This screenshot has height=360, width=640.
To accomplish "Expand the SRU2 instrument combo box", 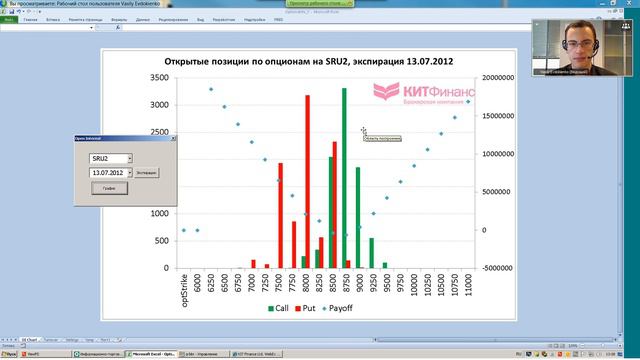I will pos(130,158).
